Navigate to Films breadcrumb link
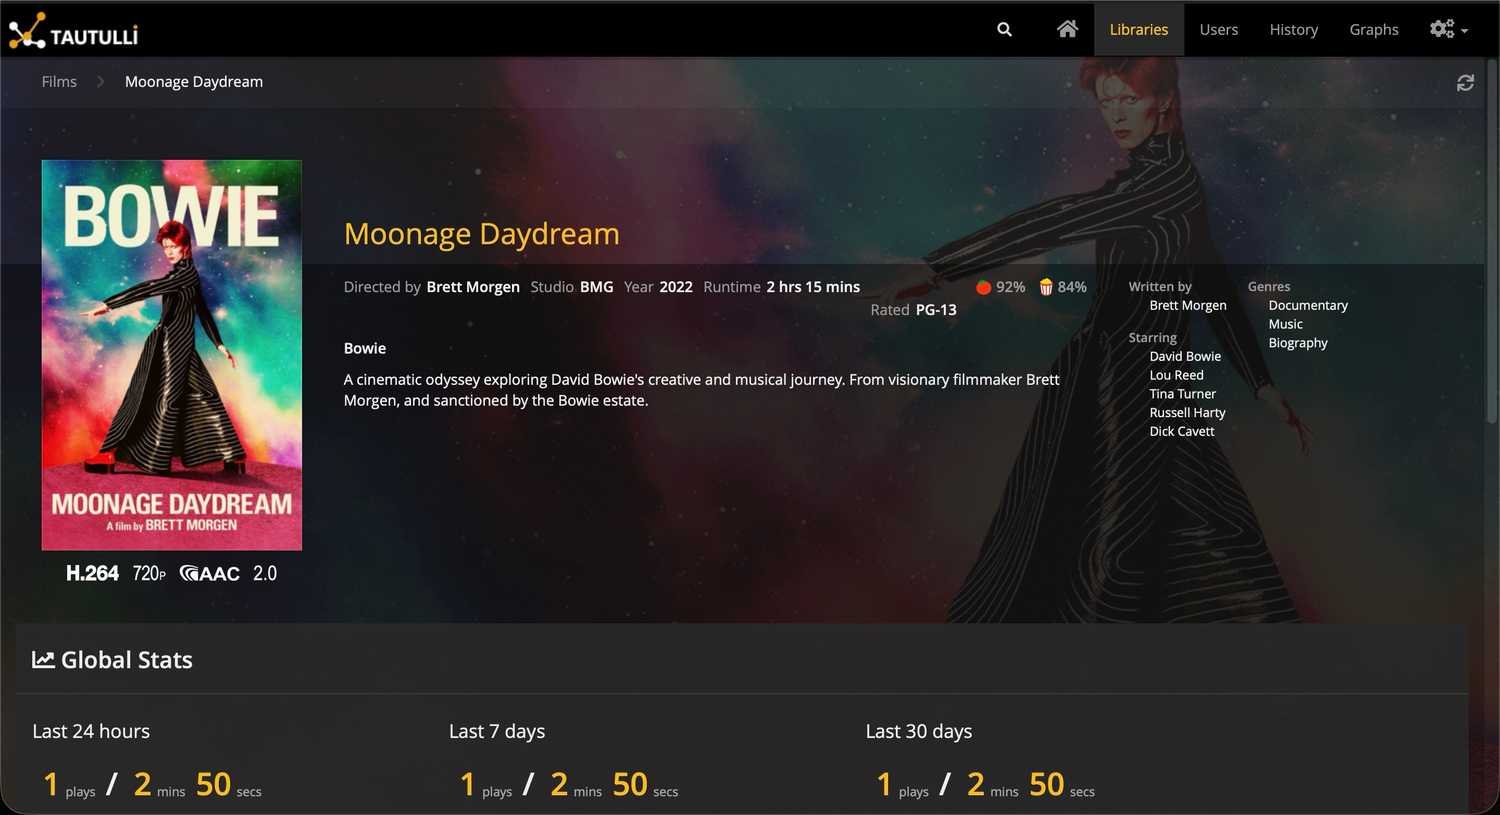The height and width of the screenshot is (815, 1500). (x=59, y=82)
